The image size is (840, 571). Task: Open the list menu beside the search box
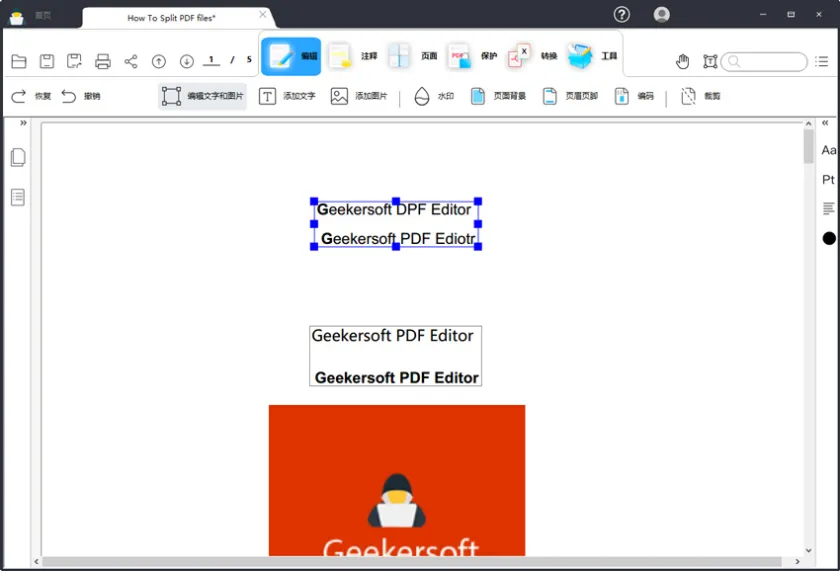point(822,62)
